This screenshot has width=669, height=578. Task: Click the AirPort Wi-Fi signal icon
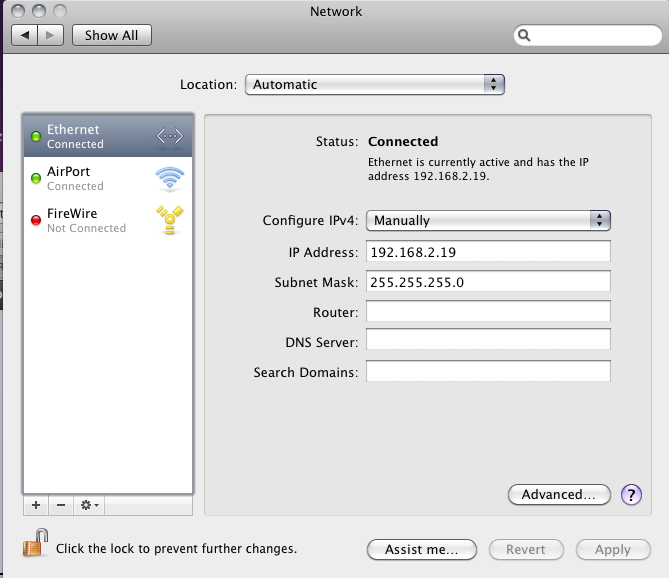point(170,178)
